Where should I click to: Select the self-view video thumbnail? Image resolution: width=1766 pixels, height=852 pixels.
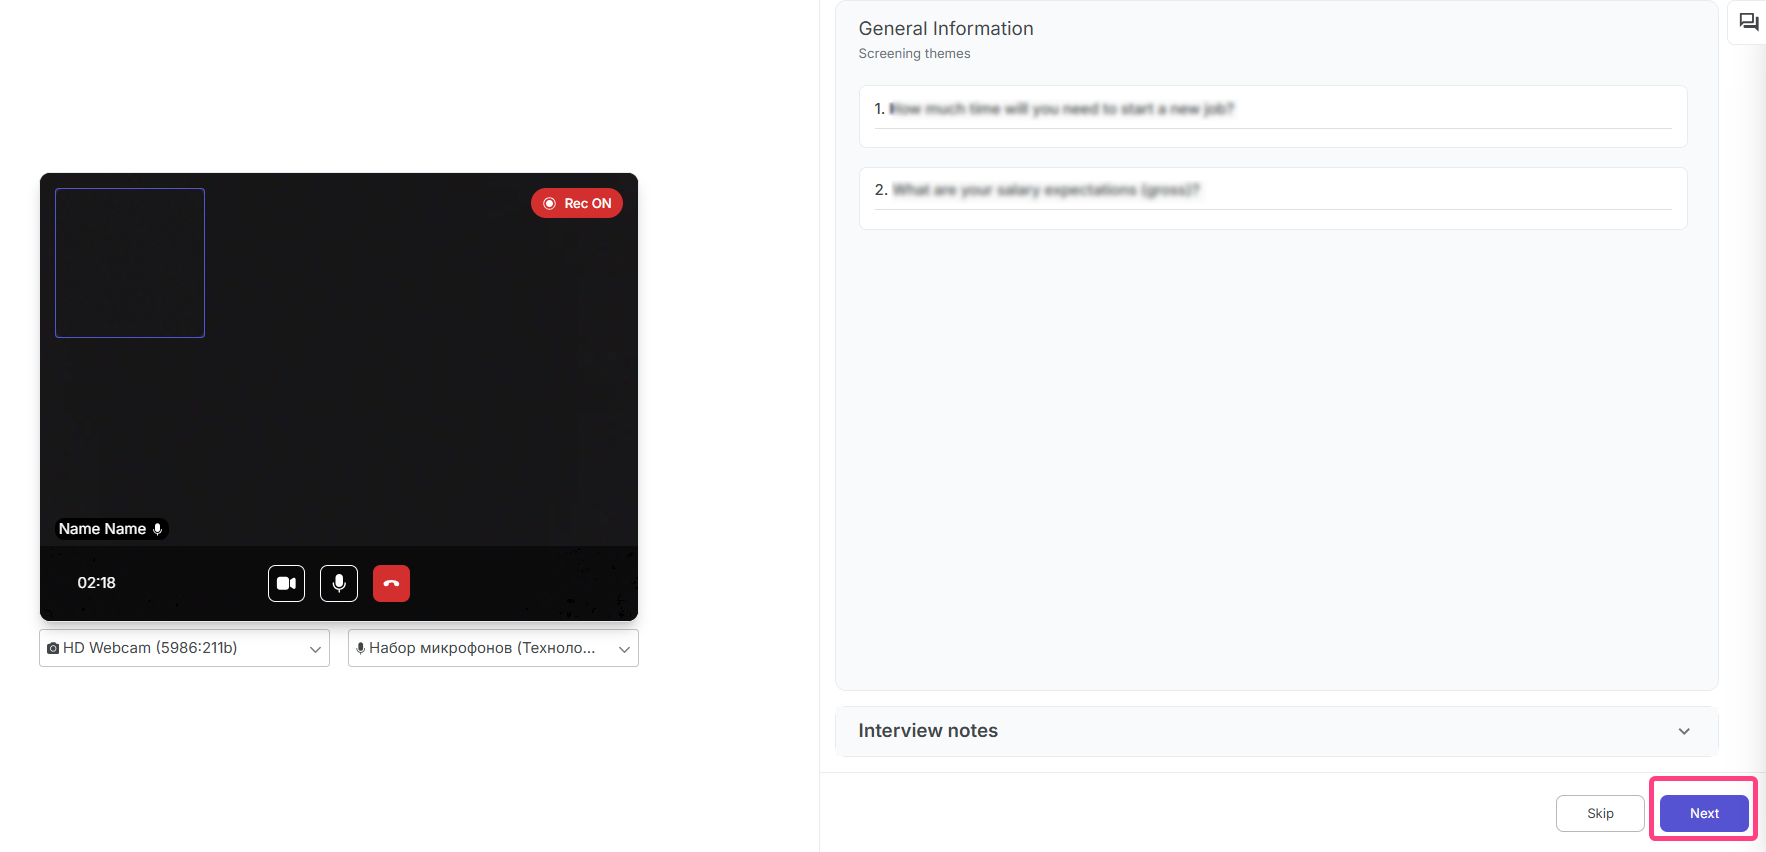(x=130, y=263)
